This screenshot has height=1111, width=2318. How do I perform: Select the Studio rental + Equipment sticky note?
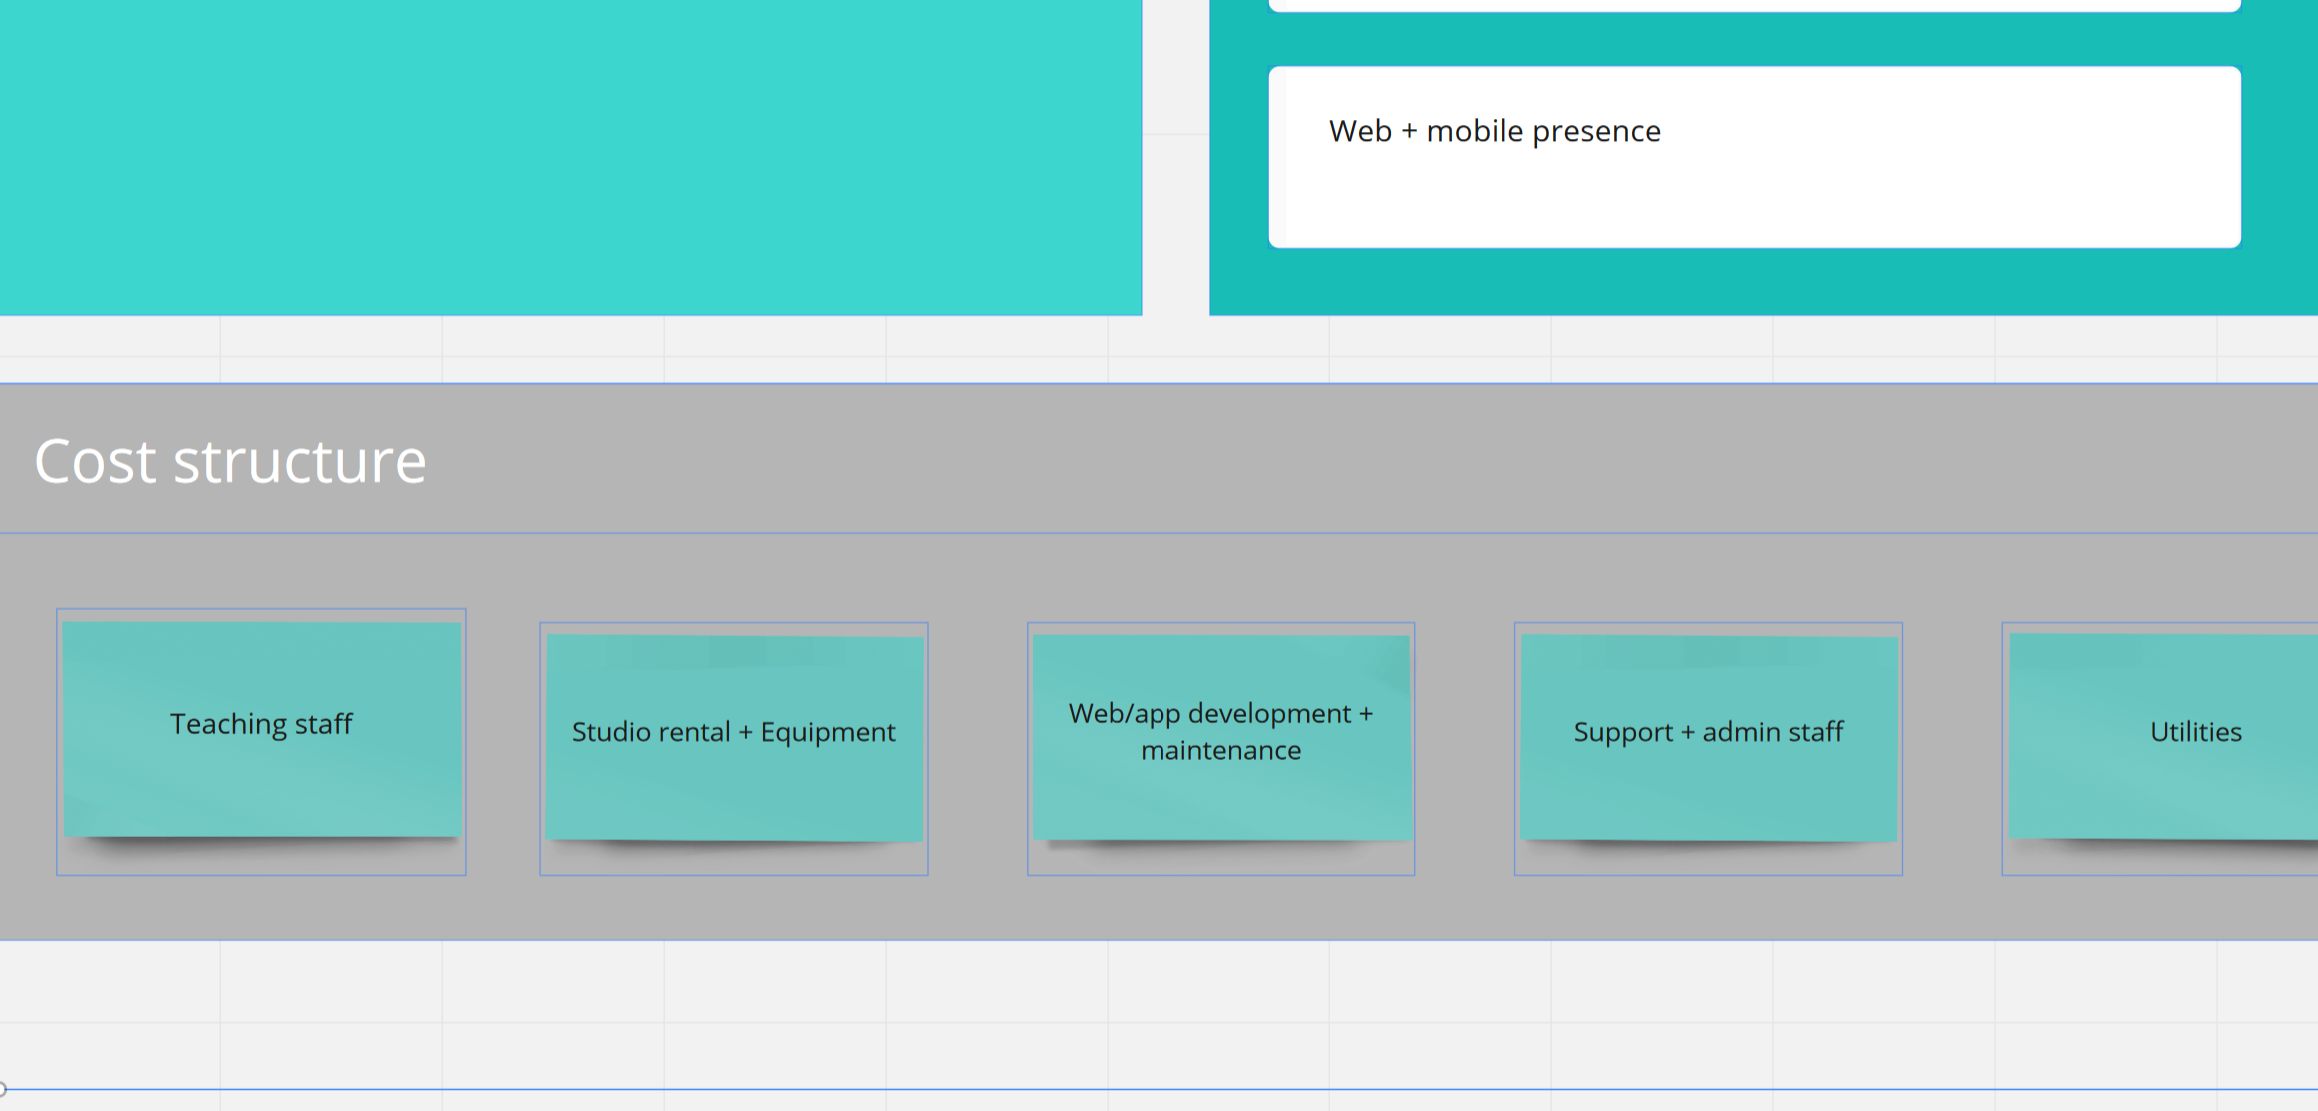734,736
